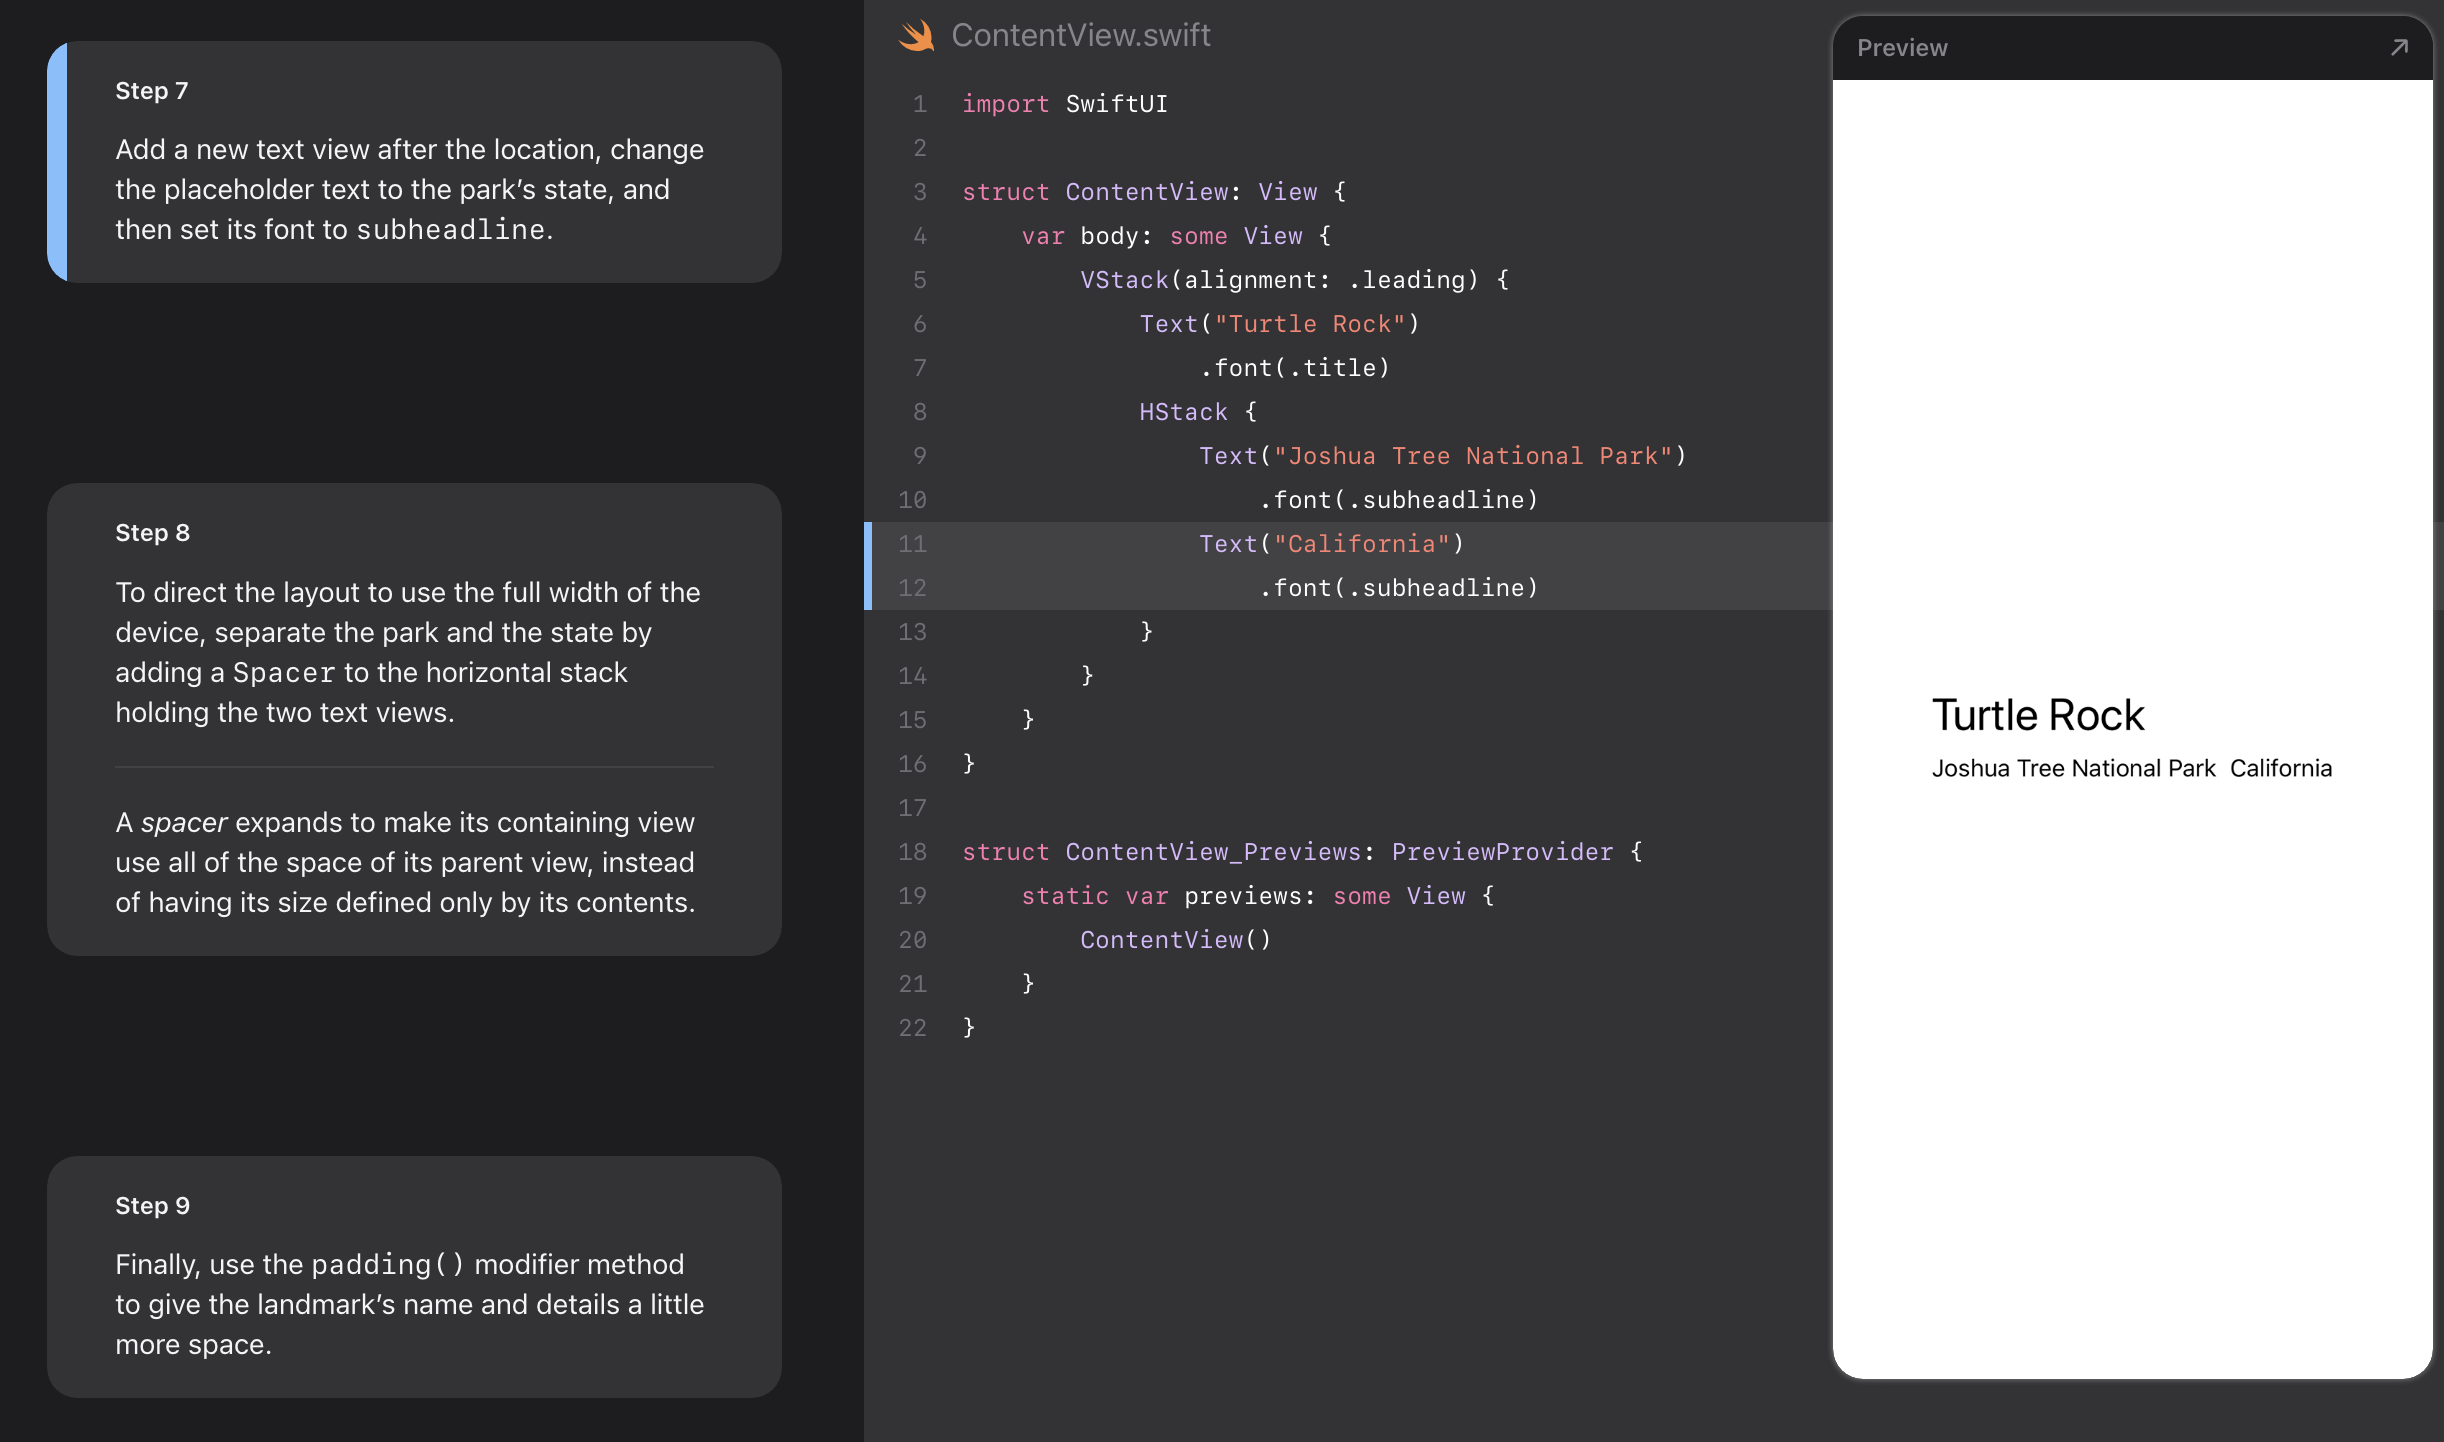Viewport: 2444px width, 1442px height.
Task: Click California text in the preview
Action: pyautogui.click(x=2280, y=768)
